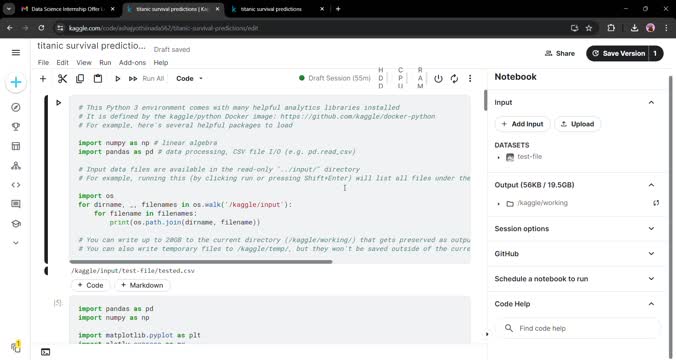Open Datasets table icon in sidebar

pyautogui.click(x=16, y=146)
